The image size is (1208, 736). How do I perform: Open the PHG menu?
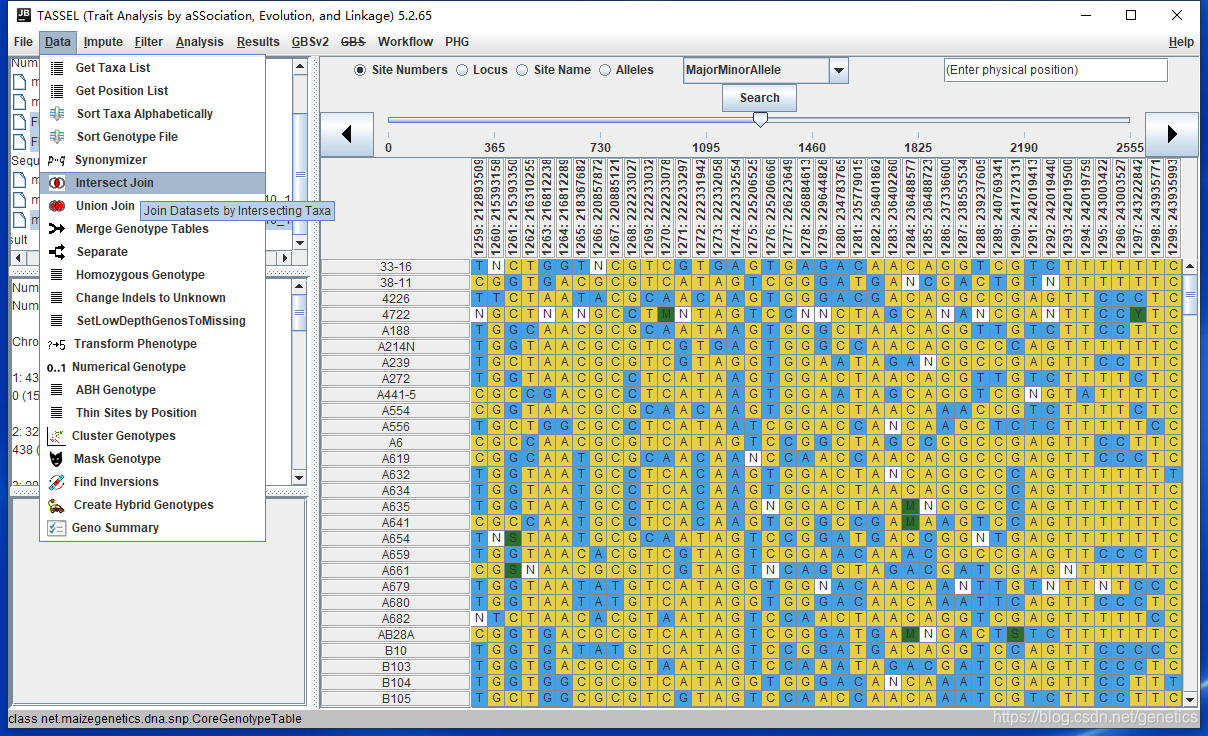pyautogui.click(x=457, y=42)
